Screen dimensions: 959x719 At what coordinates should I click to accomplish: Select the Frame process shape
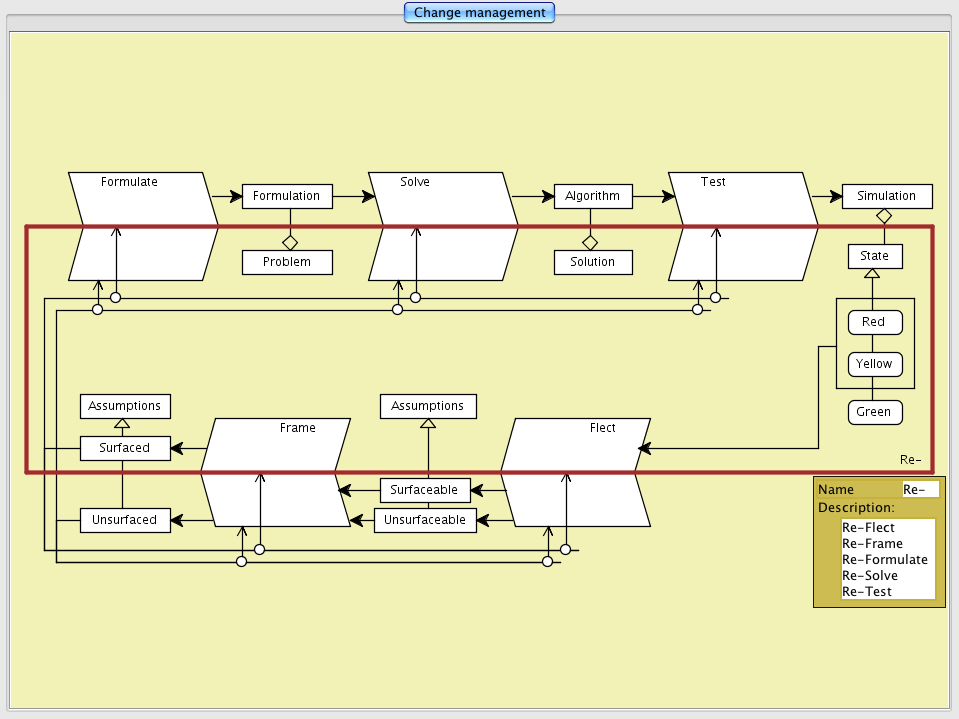[x=276, y=472]
